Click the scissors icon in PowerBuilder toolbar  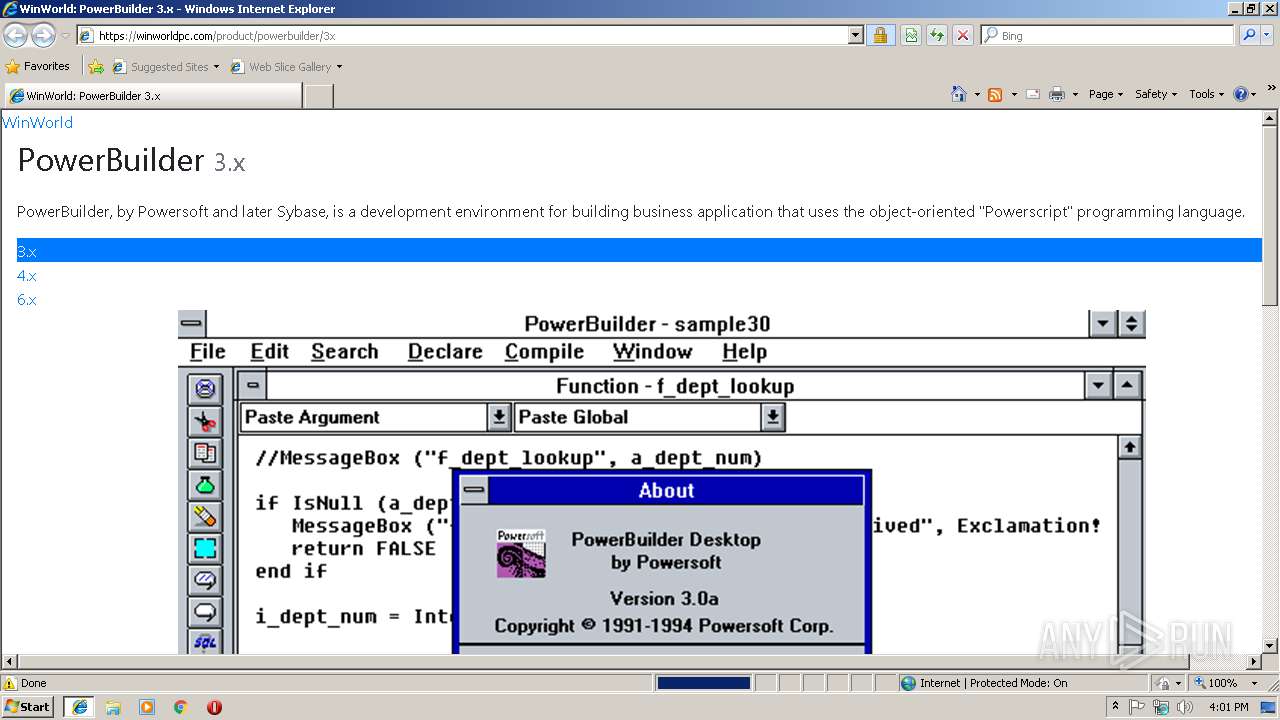(x=205, y=421)
